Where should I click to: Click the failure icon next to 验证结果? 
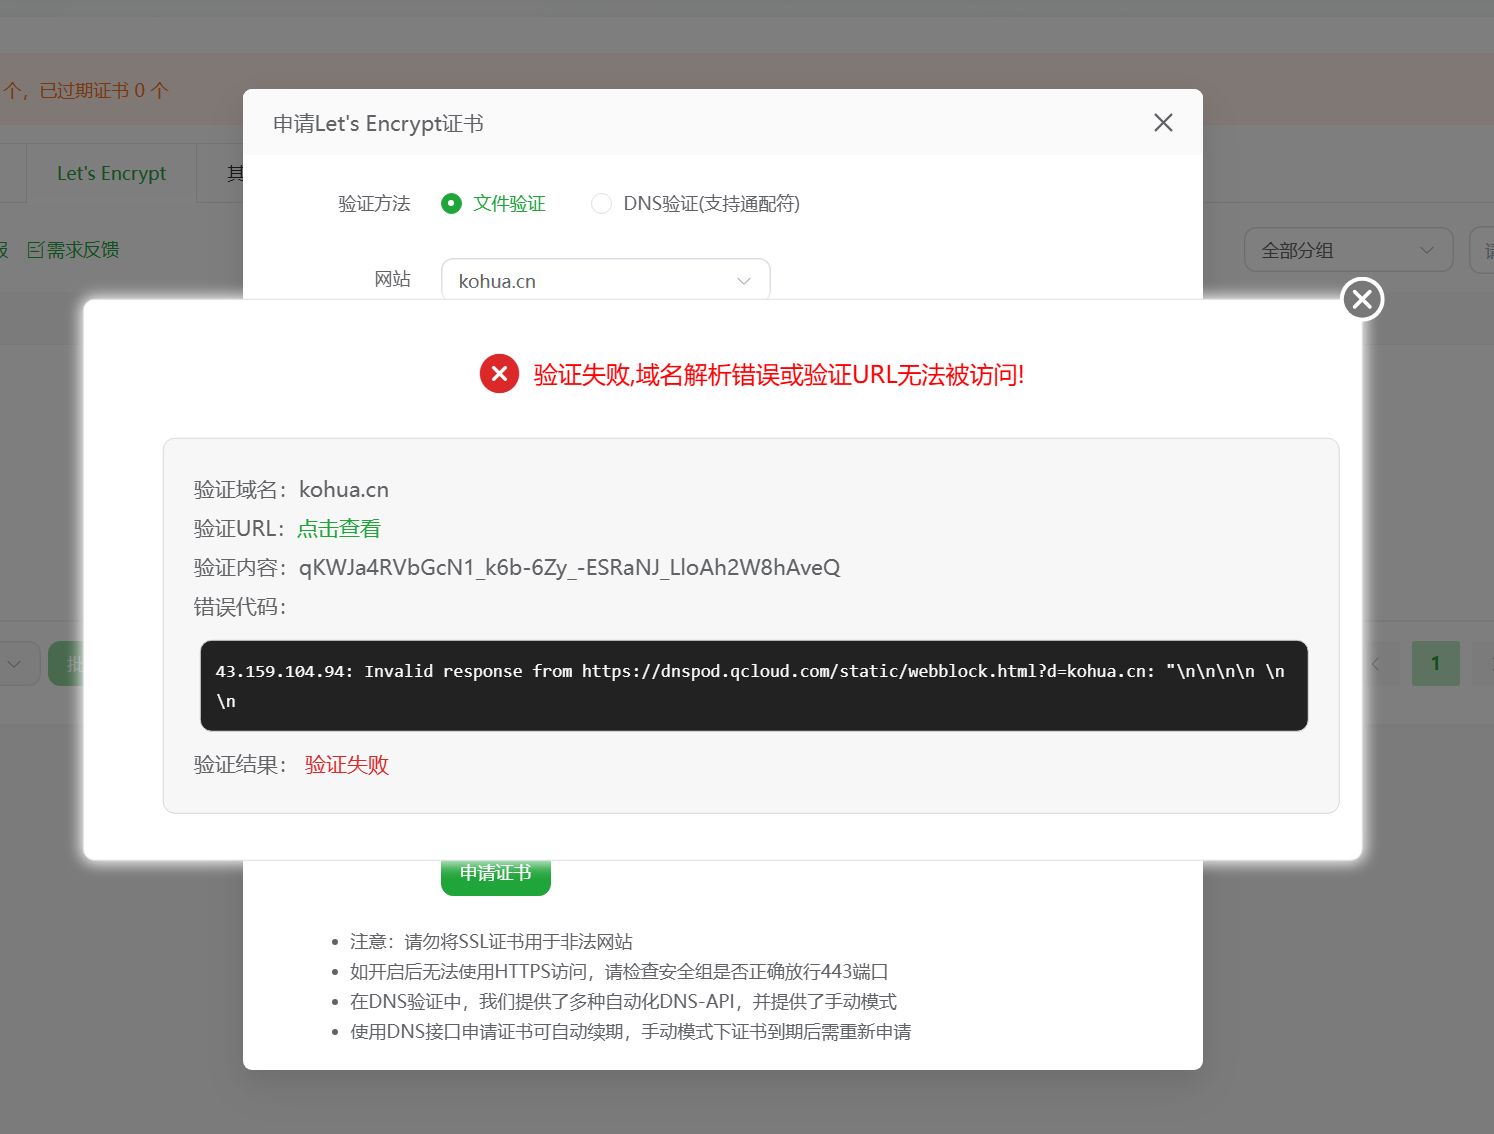tap(345, 764)
